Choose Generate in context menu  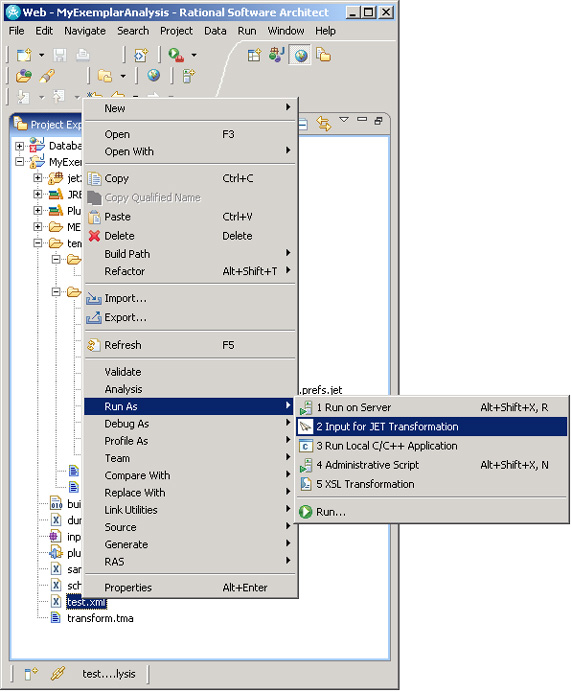tap(191, 544)
